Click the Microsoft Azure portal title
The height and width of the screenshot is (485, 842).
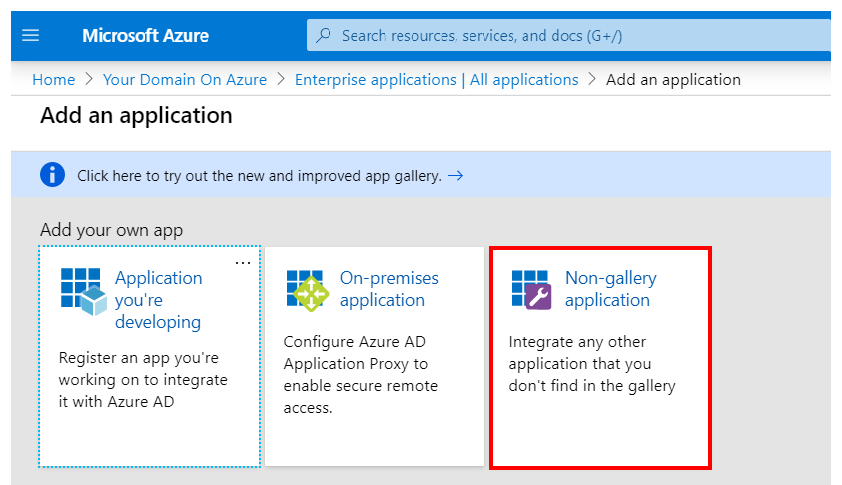(145, 35)
